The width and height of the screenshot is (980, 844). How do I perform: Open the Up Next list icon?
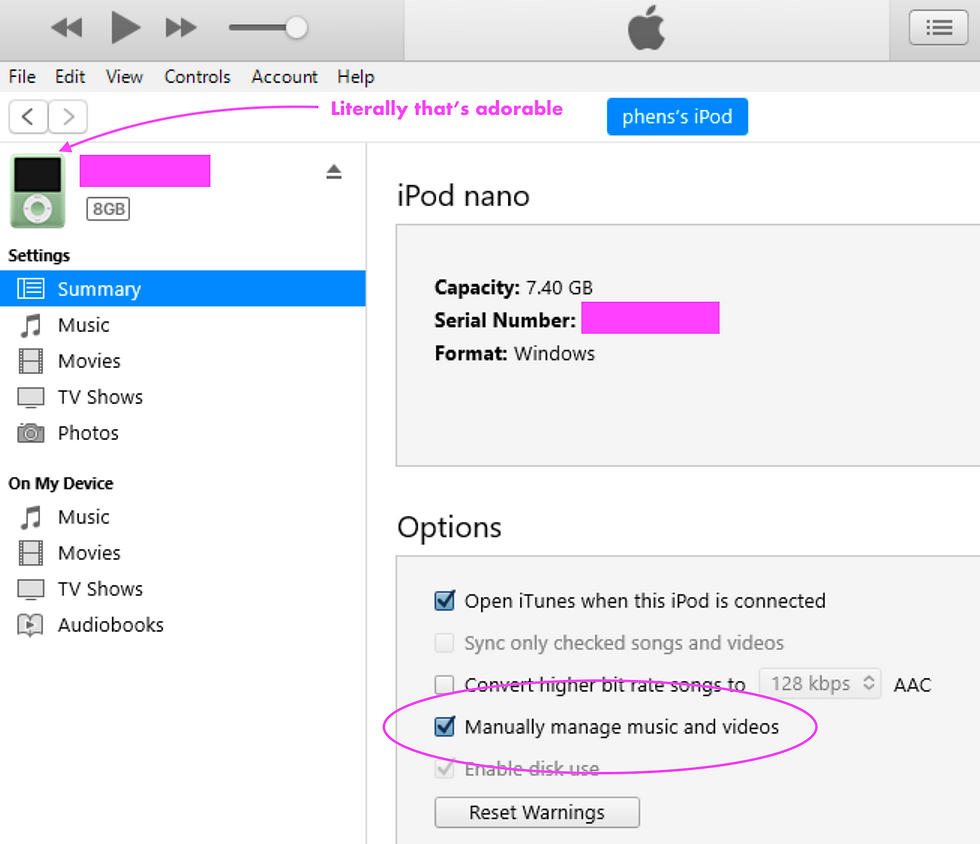tap(938, 28)
